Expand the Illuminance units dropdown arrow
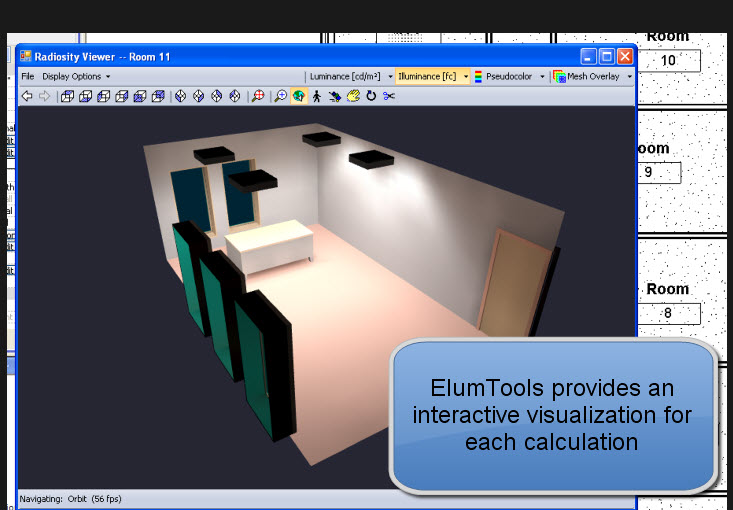733x510 pixels. [x=466, y=77]
